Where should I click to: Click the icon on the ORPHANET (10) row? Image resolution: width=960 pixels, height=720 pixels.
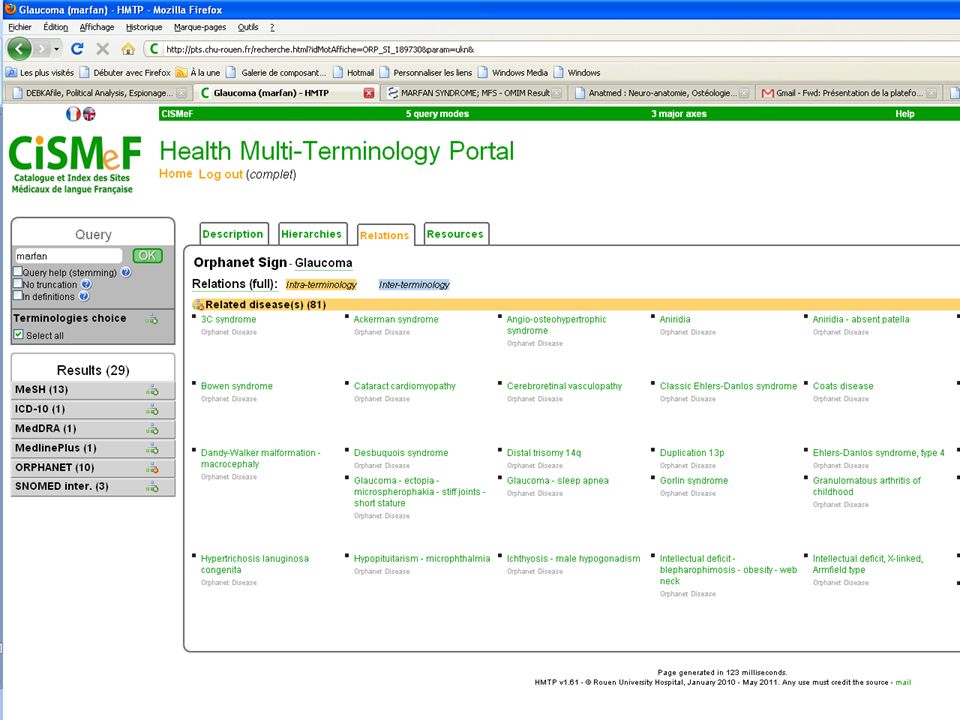tap(152, 468)
